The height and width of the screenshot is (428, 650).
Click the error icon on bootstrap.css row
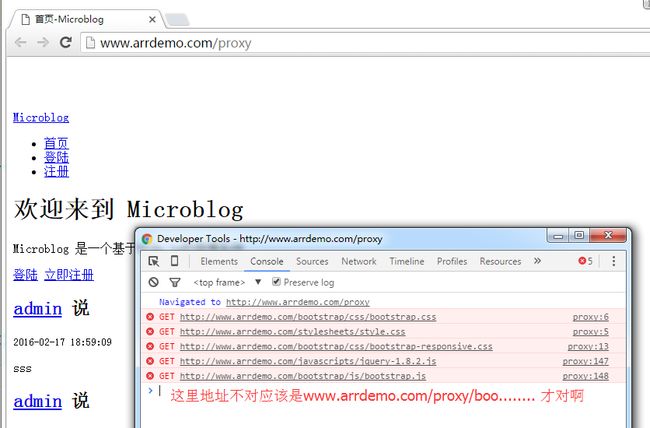coord(150,317)
